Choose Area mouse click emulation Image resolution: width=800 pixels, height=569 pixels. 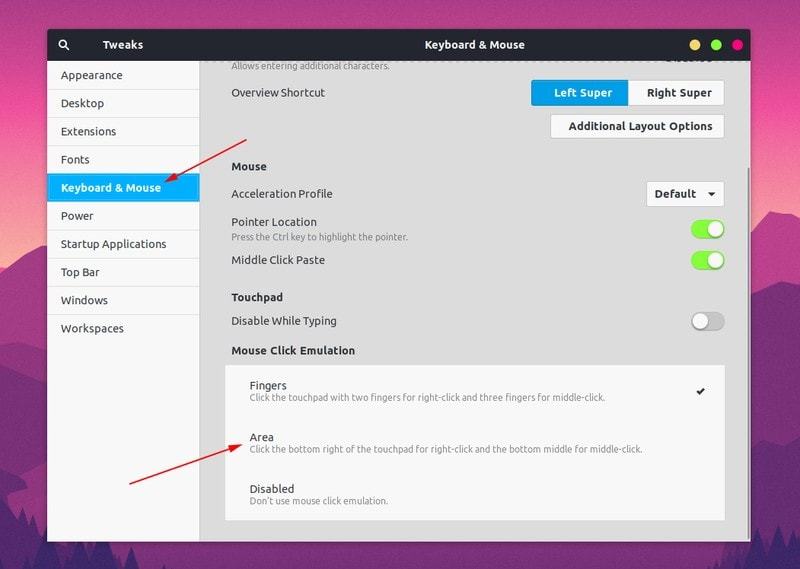tap(474, 443)
